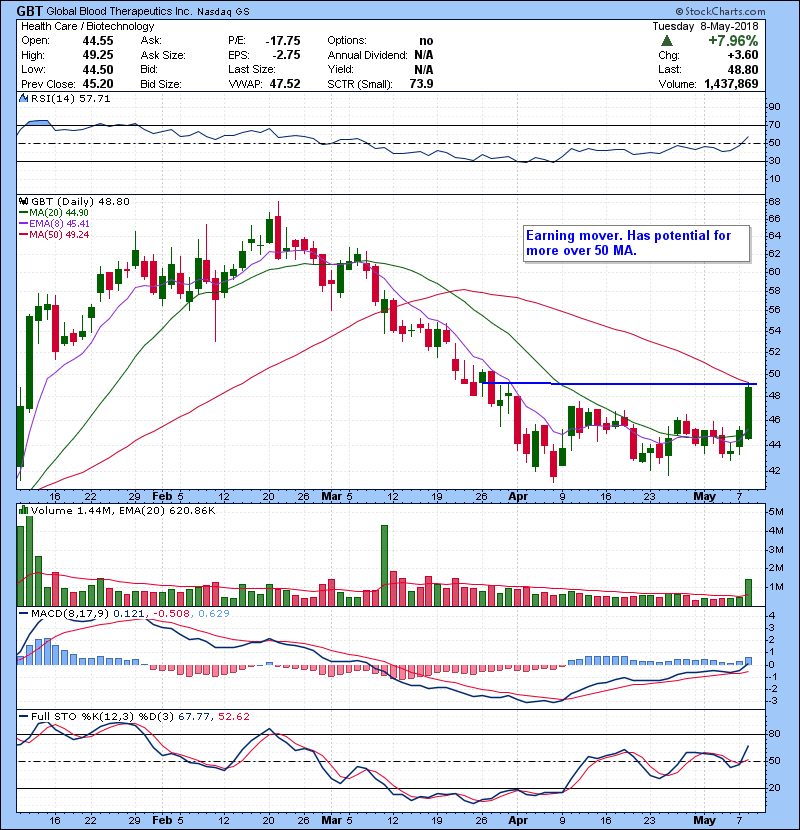The width and height of the screenshot is (800, 830).
Task: Click the date Tuesday 8-May-2018
Action: tap(705, 26)
